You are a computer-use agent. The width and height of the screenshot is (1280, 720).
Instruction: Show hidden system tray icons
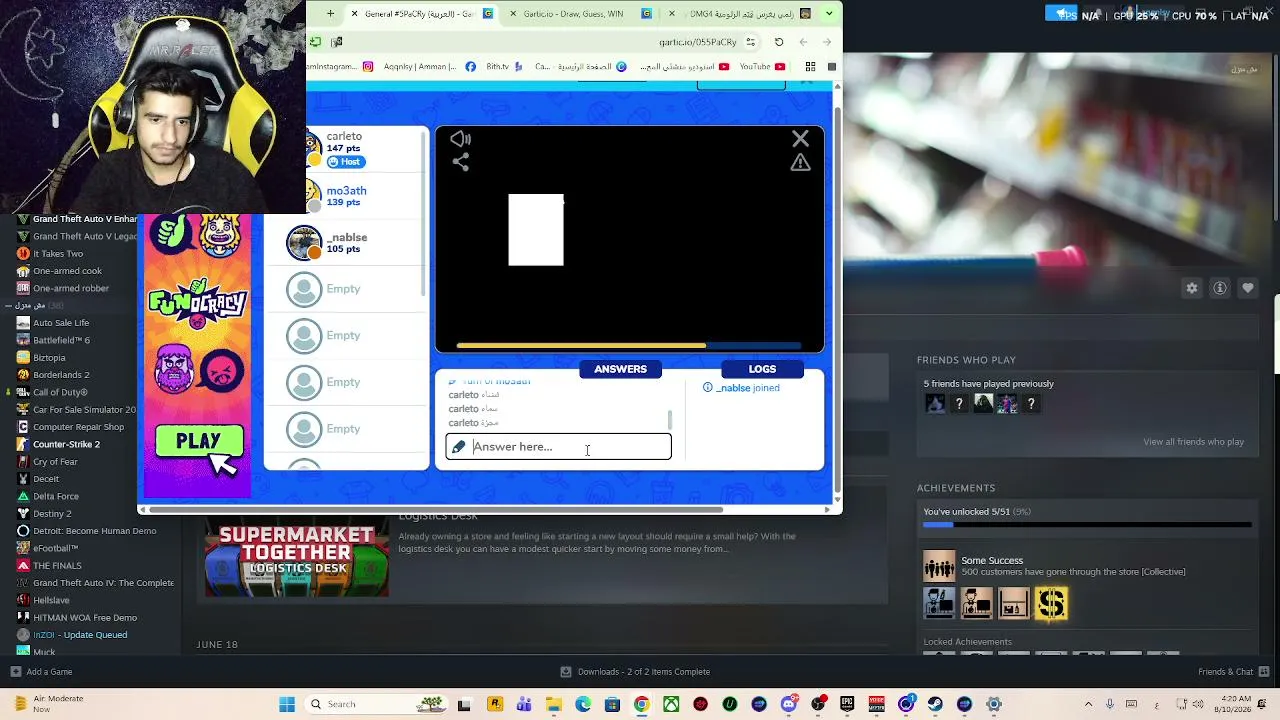[x=1089, y=704]
